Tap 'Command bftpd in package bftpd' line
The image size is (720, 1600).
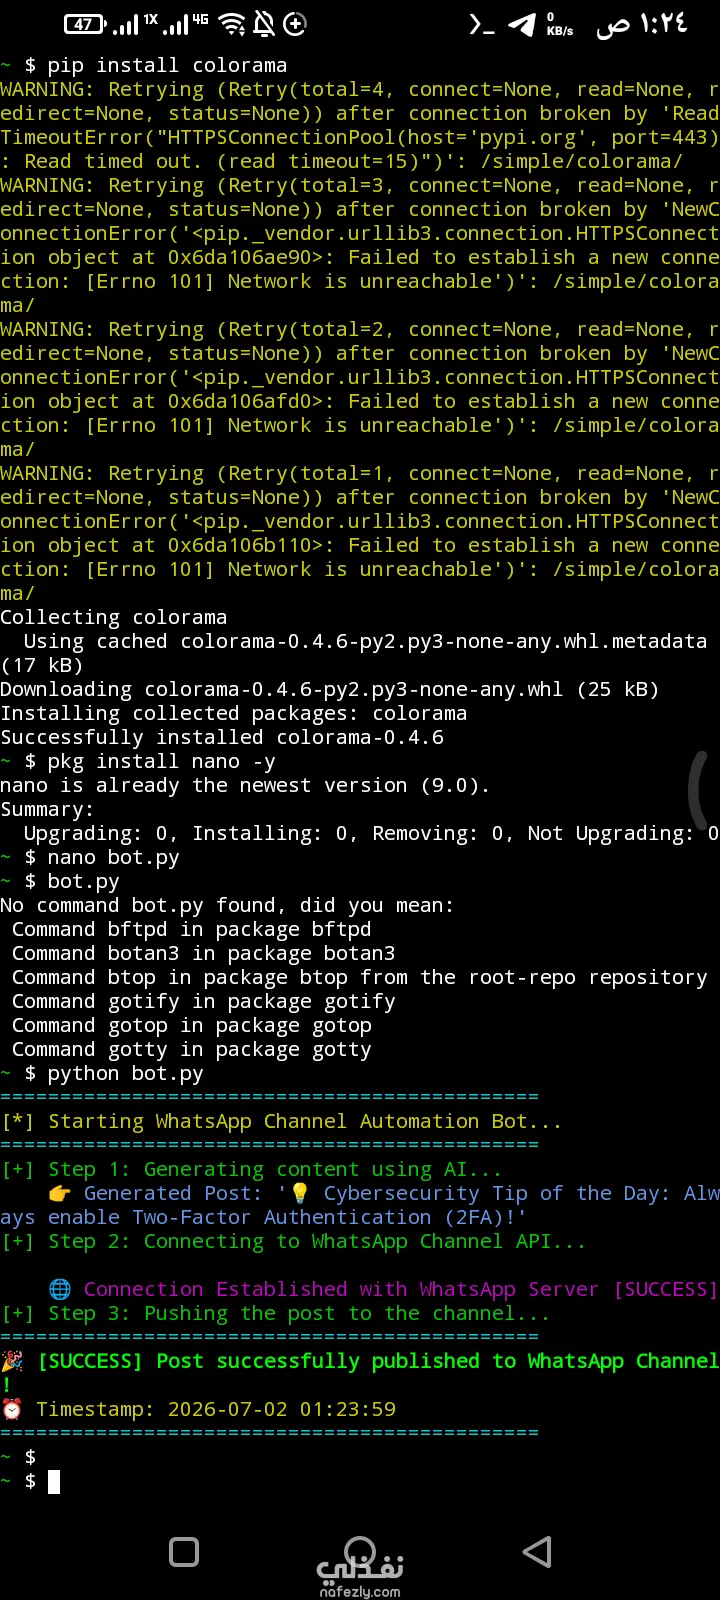(x=191, y=929)
